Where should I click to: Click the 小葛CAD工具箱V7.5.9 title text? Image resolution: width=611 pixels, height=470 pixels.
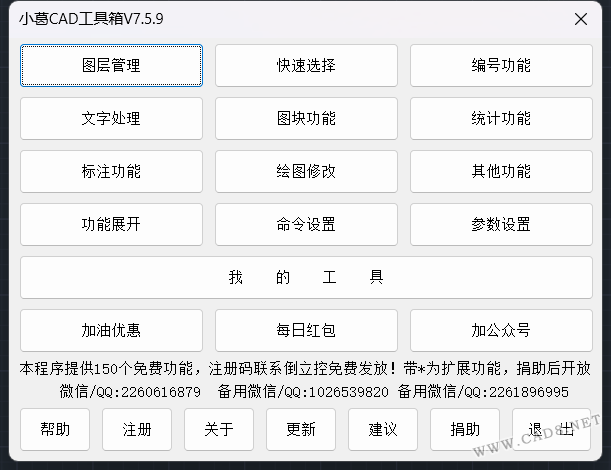tap(91, 19)
